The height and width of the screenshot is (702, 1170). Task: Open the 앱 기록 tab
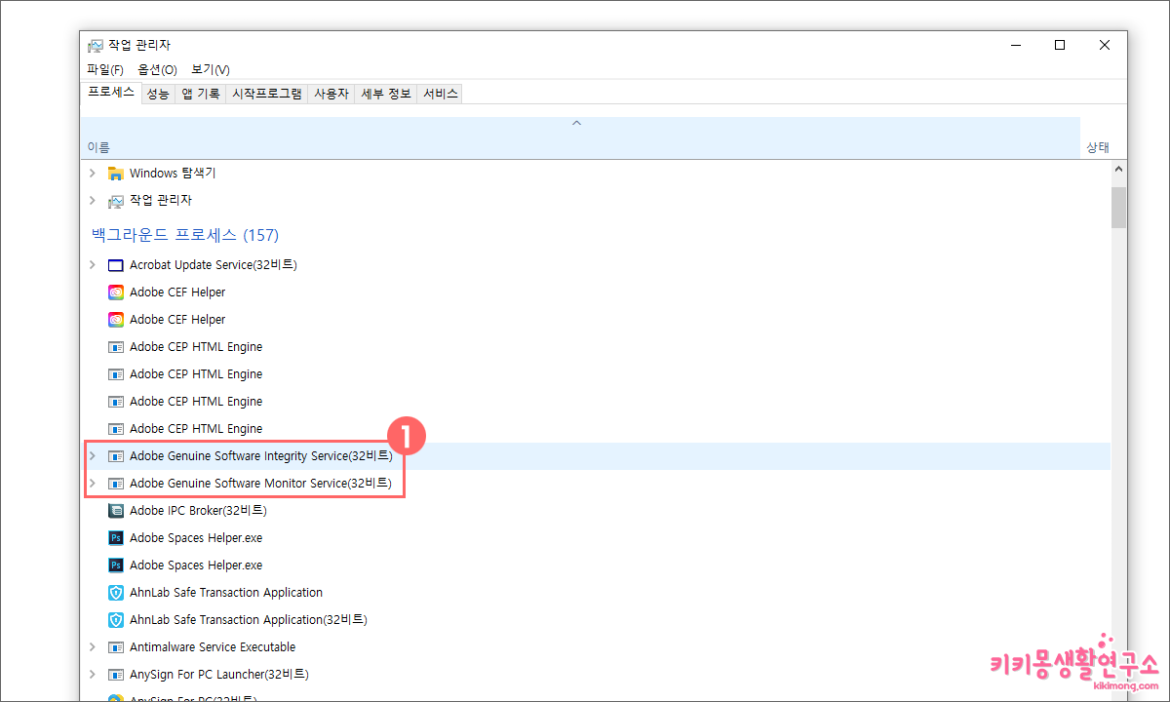200,93
